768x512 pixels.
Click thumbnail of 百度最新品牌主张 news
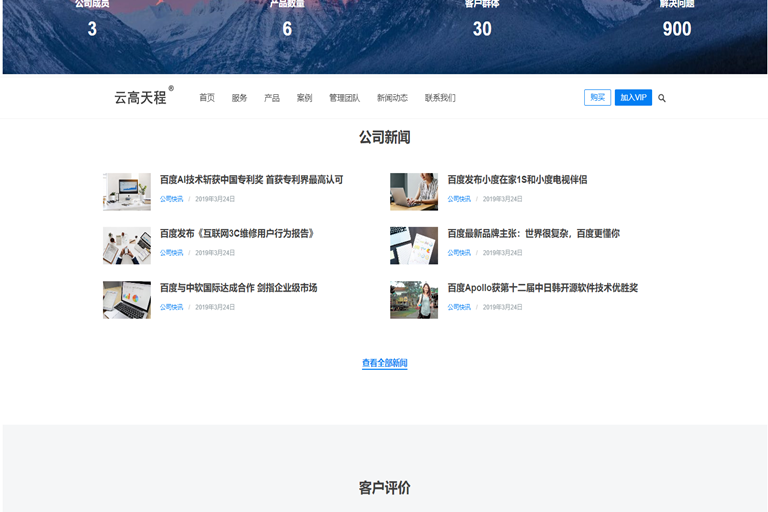pyautogui.click(x=414, y=245)
